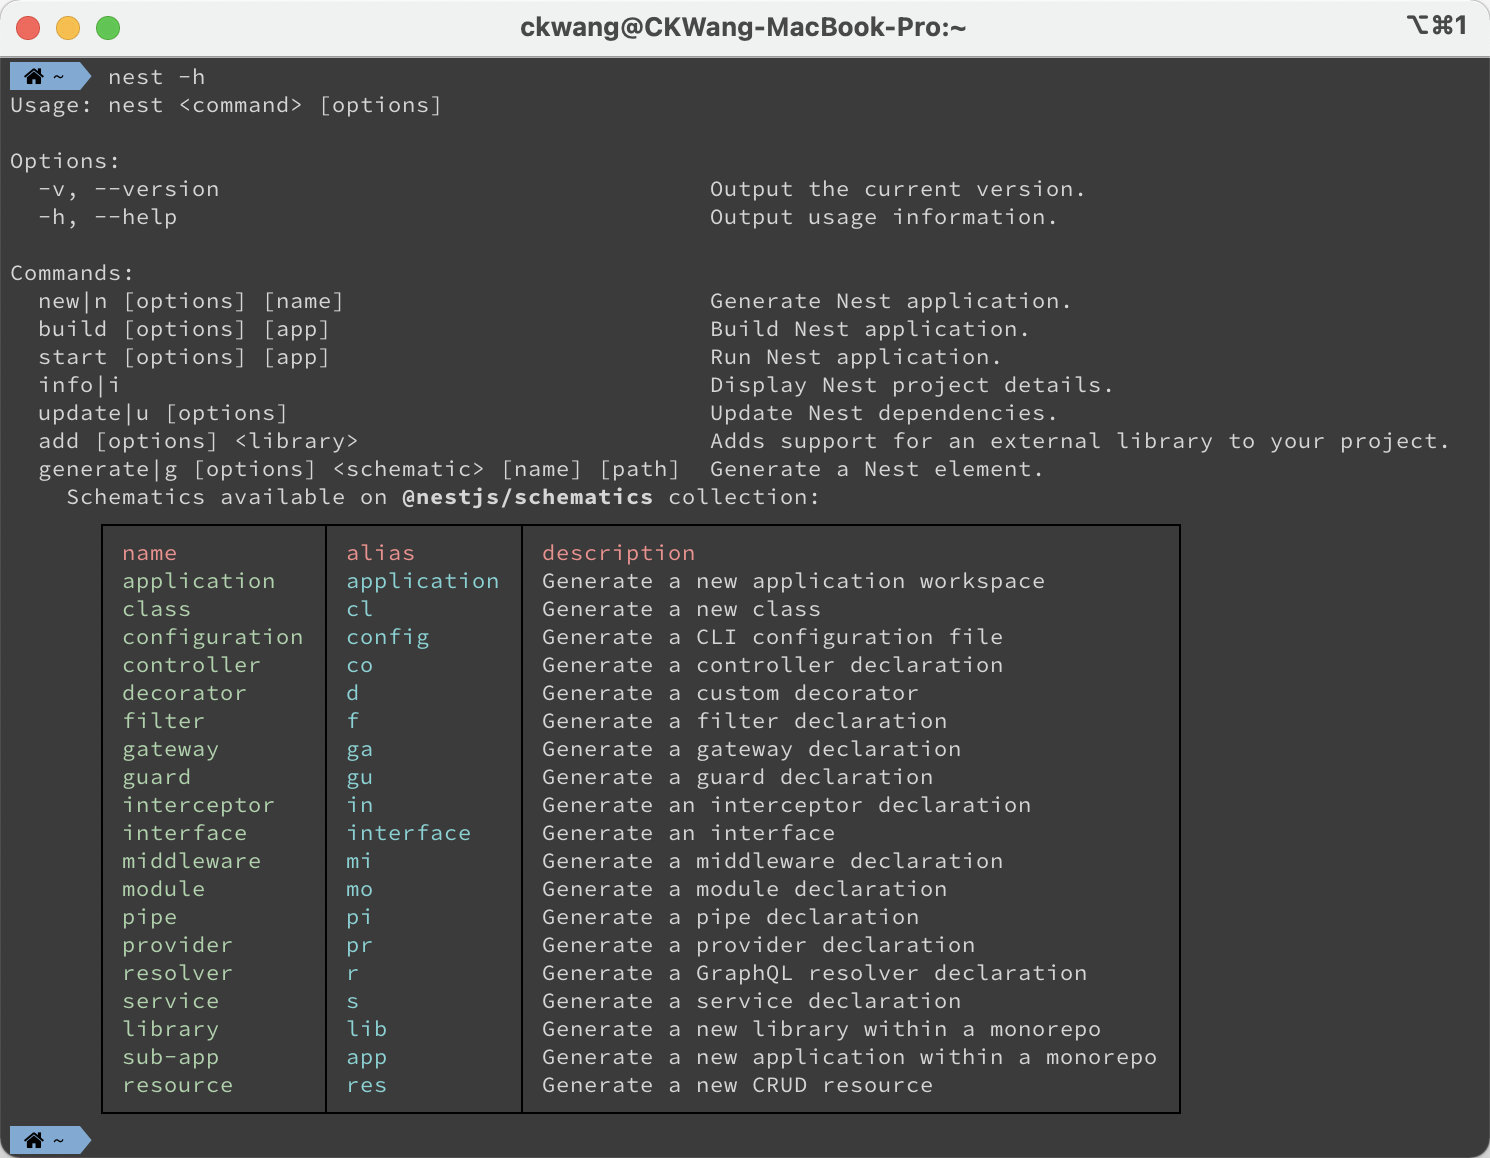Click 'Generate a GraphQL resolver declaration' description
Image resolution: width=1490 pixels, height=1158 pixels.
tap(815, 973)
